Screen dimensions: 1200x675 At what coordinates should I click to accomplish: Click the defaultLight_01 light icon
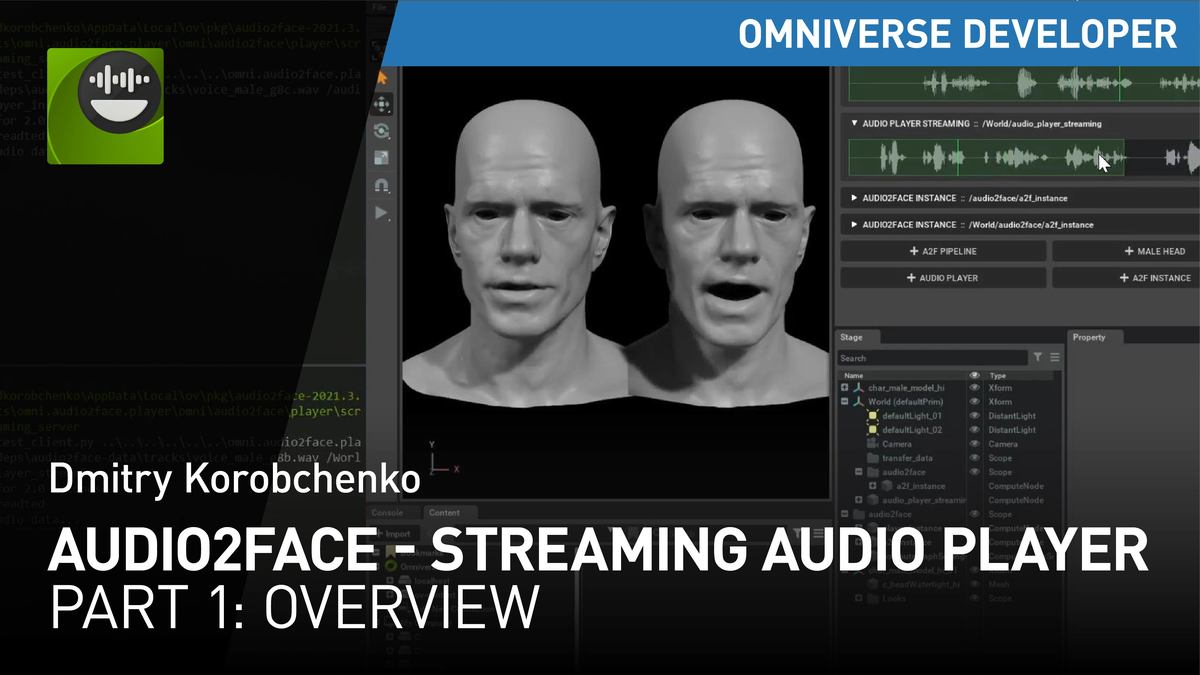pyautogui.click(x=872, y=416)
